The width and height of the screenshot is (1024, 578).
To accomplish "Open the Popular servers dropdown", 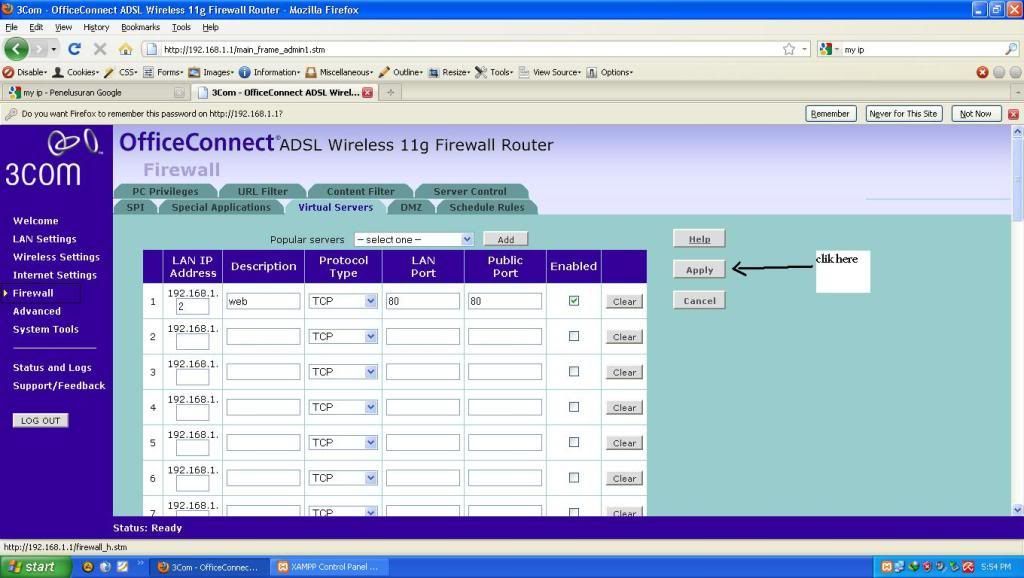I will (x=414, y=239).
